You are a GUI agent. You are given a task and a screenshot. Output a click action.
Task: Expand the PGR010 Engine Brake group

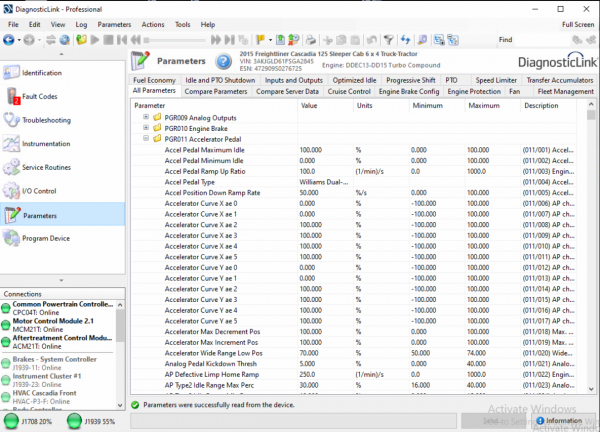pyautogui.click(x=146, y=128)
